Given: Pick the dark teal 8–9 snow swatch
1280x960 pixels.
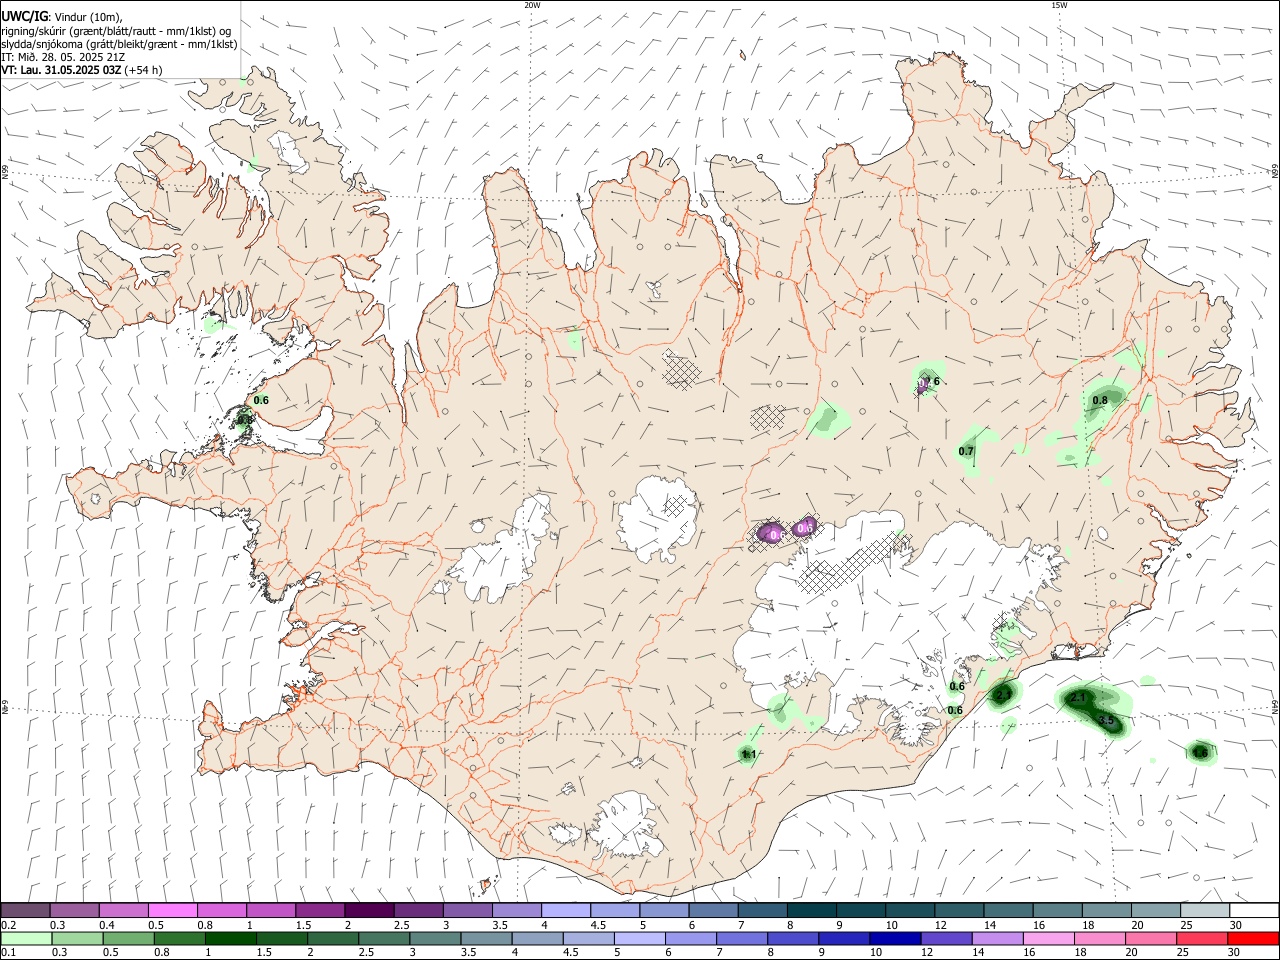Looking at the screenshot, I should click(x=811, y=910).
